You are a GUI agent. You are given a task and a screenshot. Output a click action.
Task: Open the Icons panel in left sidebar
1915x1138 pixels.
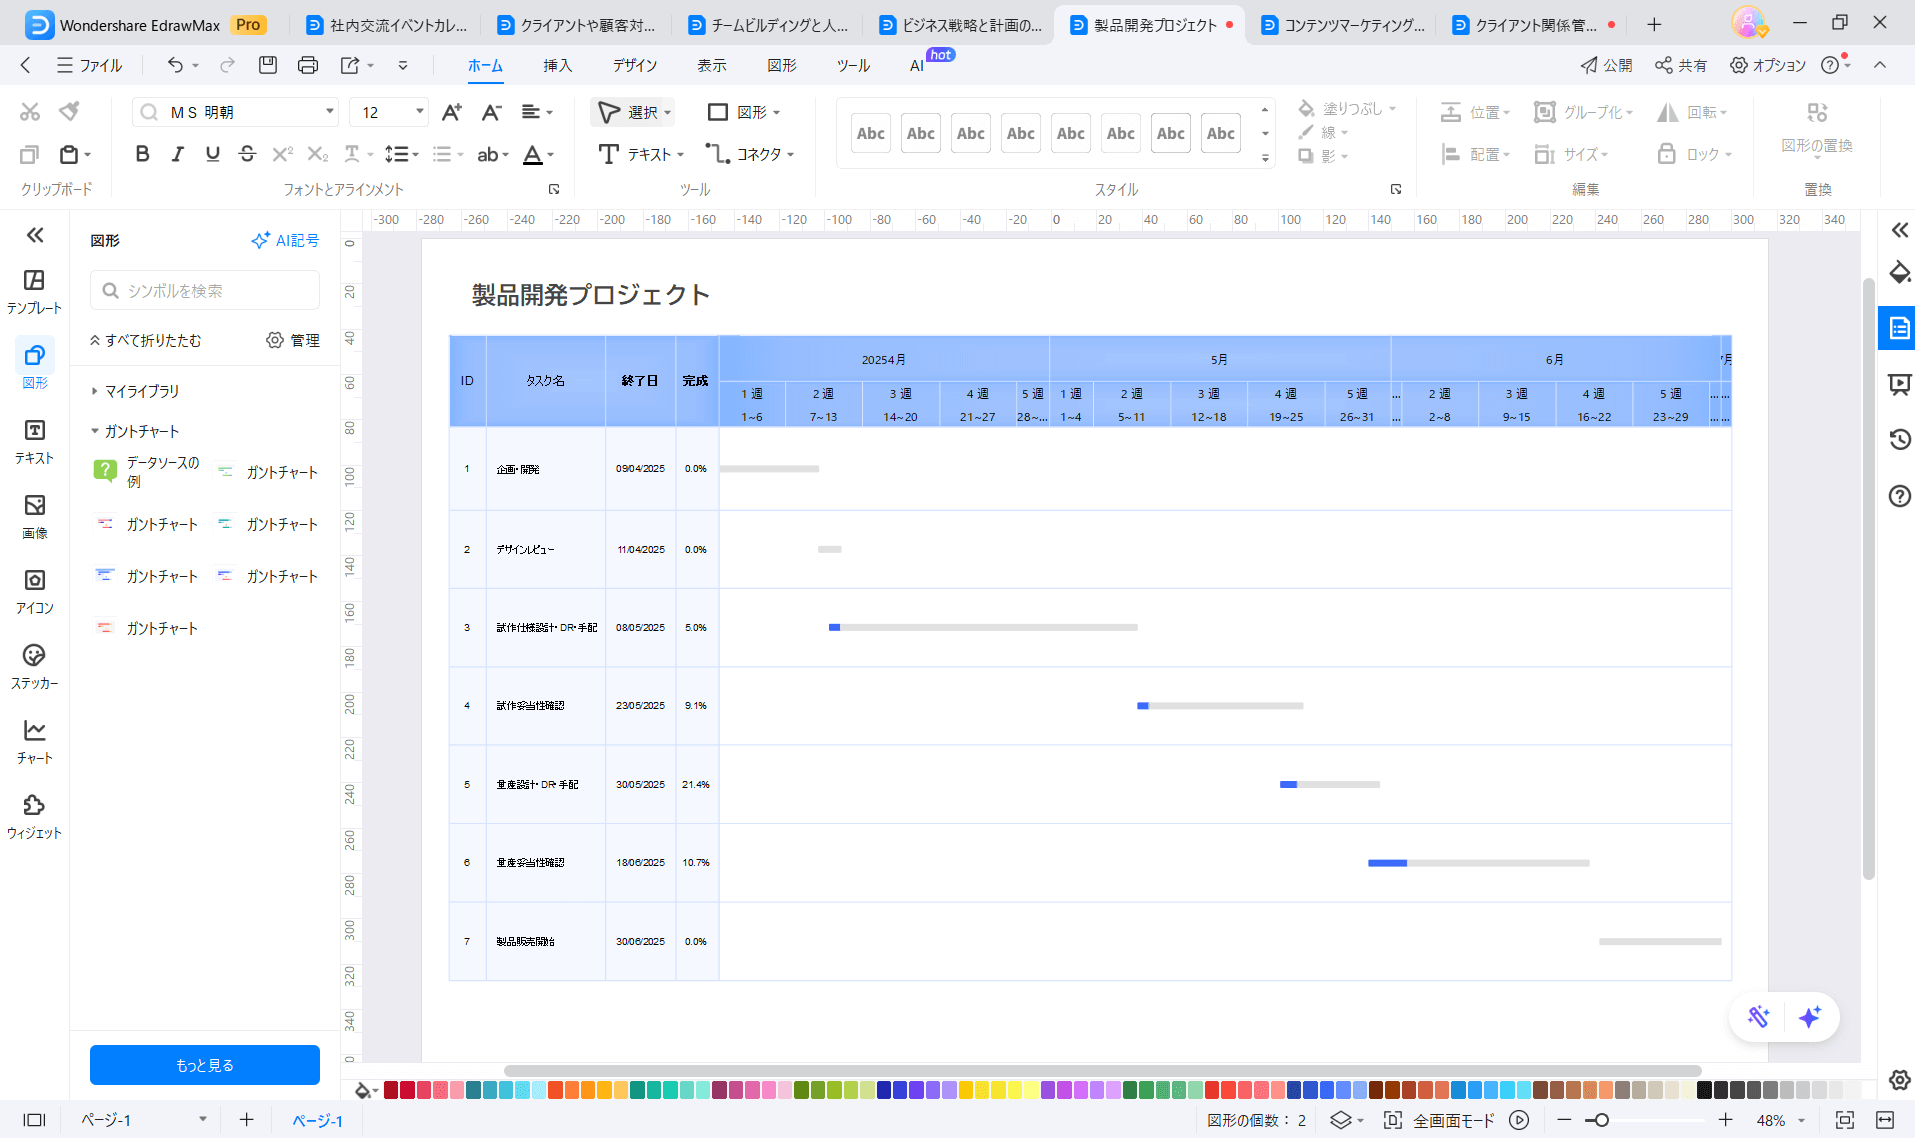[34, 591]
